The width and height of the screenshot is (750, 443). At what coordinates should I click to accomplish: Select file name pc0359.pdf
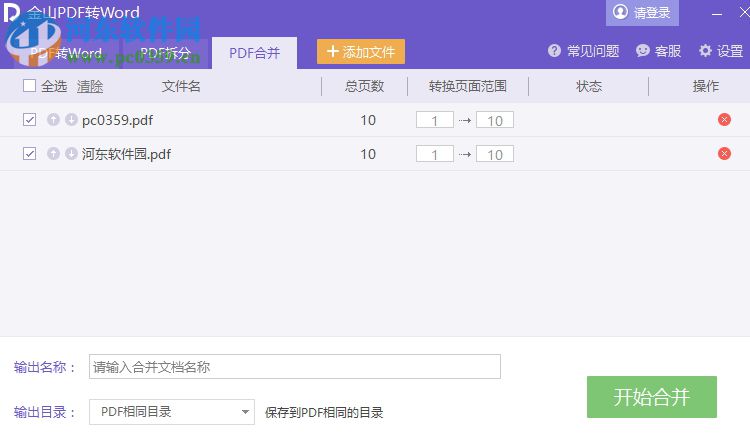[x=117, y=120]
